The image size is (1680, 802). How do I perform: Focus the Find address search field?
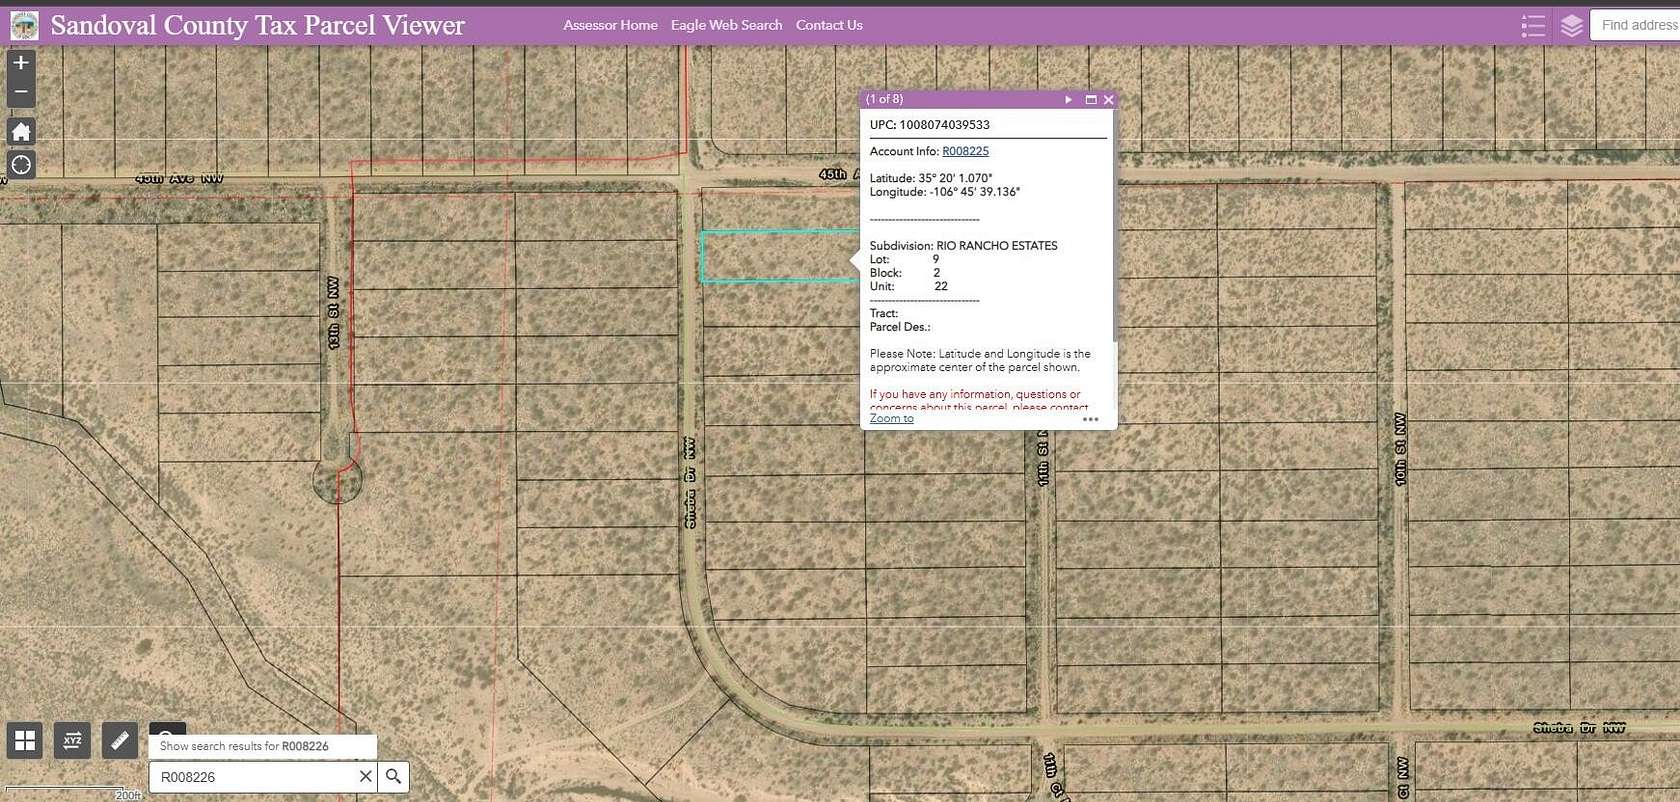pos(1635,25)
